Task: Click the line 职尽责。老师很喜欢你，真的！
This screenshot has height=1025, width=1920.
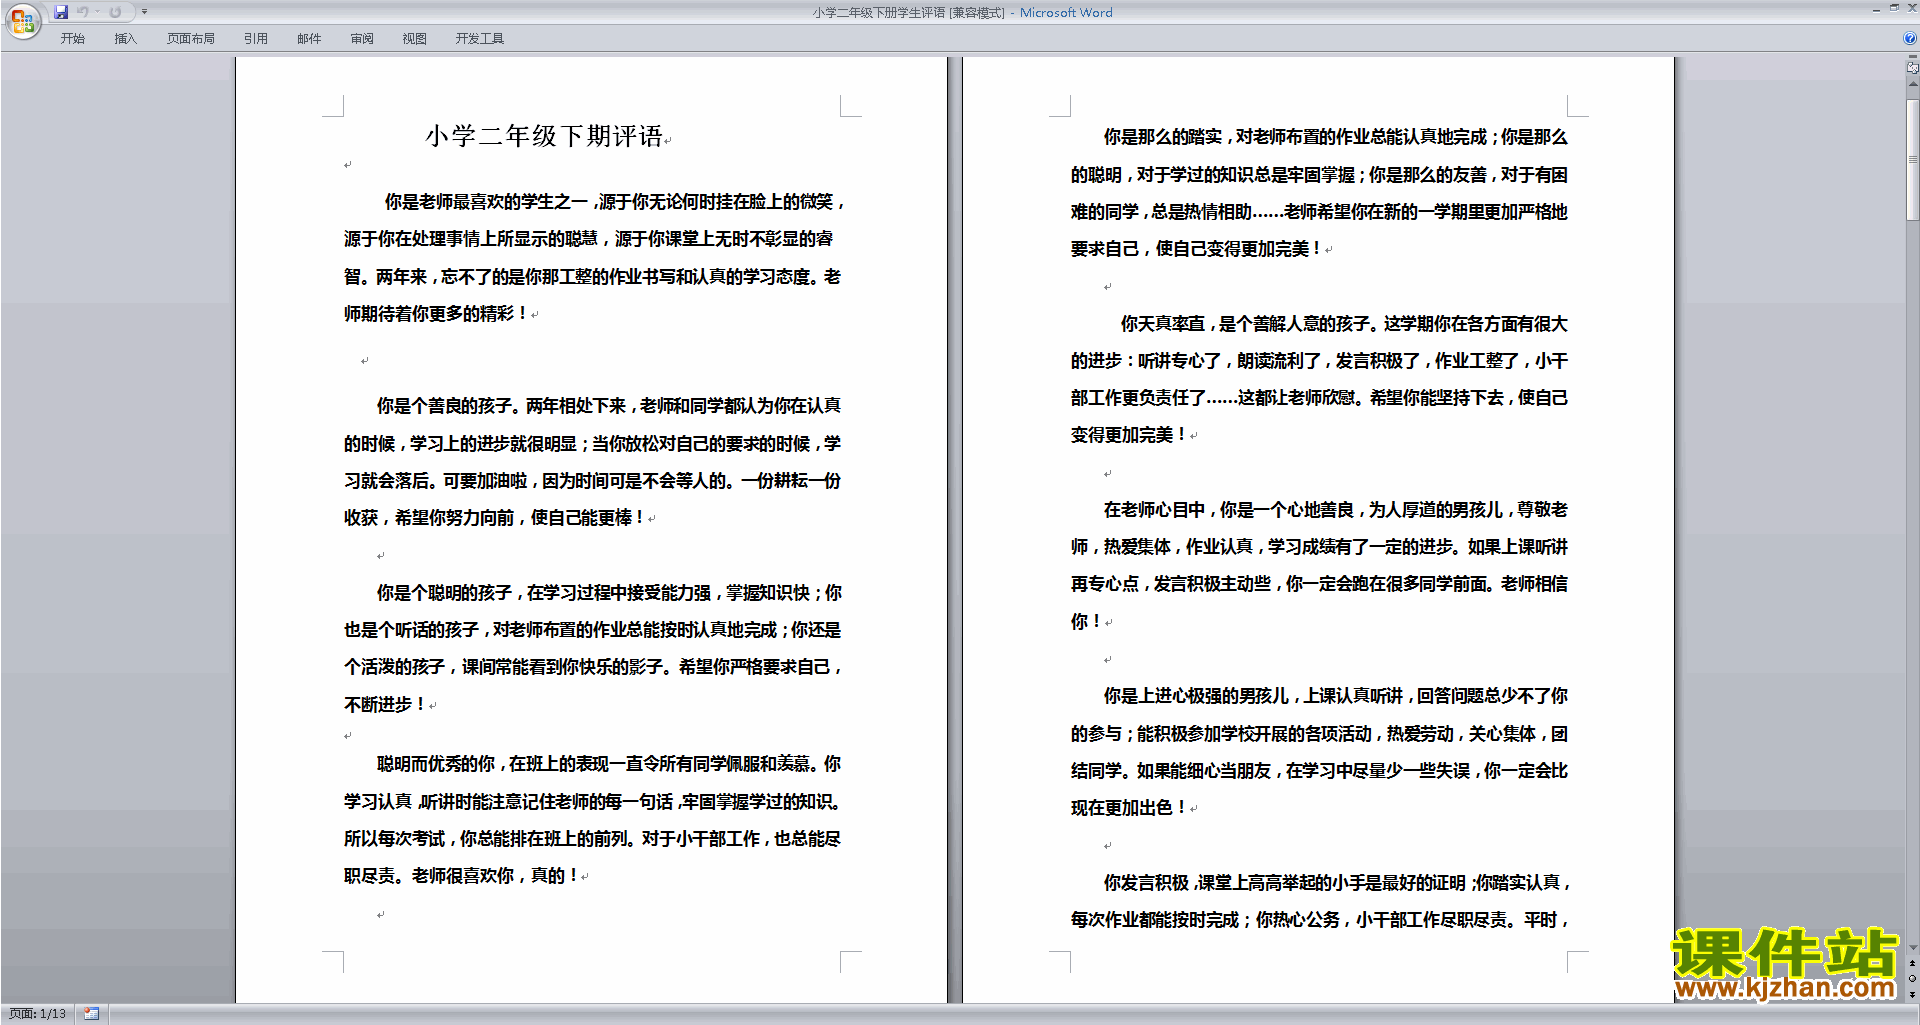Action: pyautogui.click(x=462, y=876)
